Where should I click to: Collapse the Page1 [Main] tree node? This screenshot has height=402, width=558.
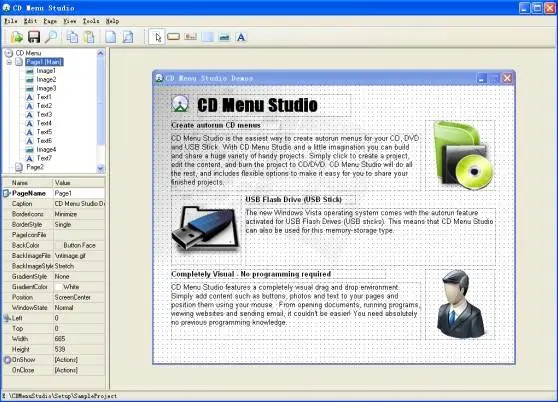pos(10,62)
